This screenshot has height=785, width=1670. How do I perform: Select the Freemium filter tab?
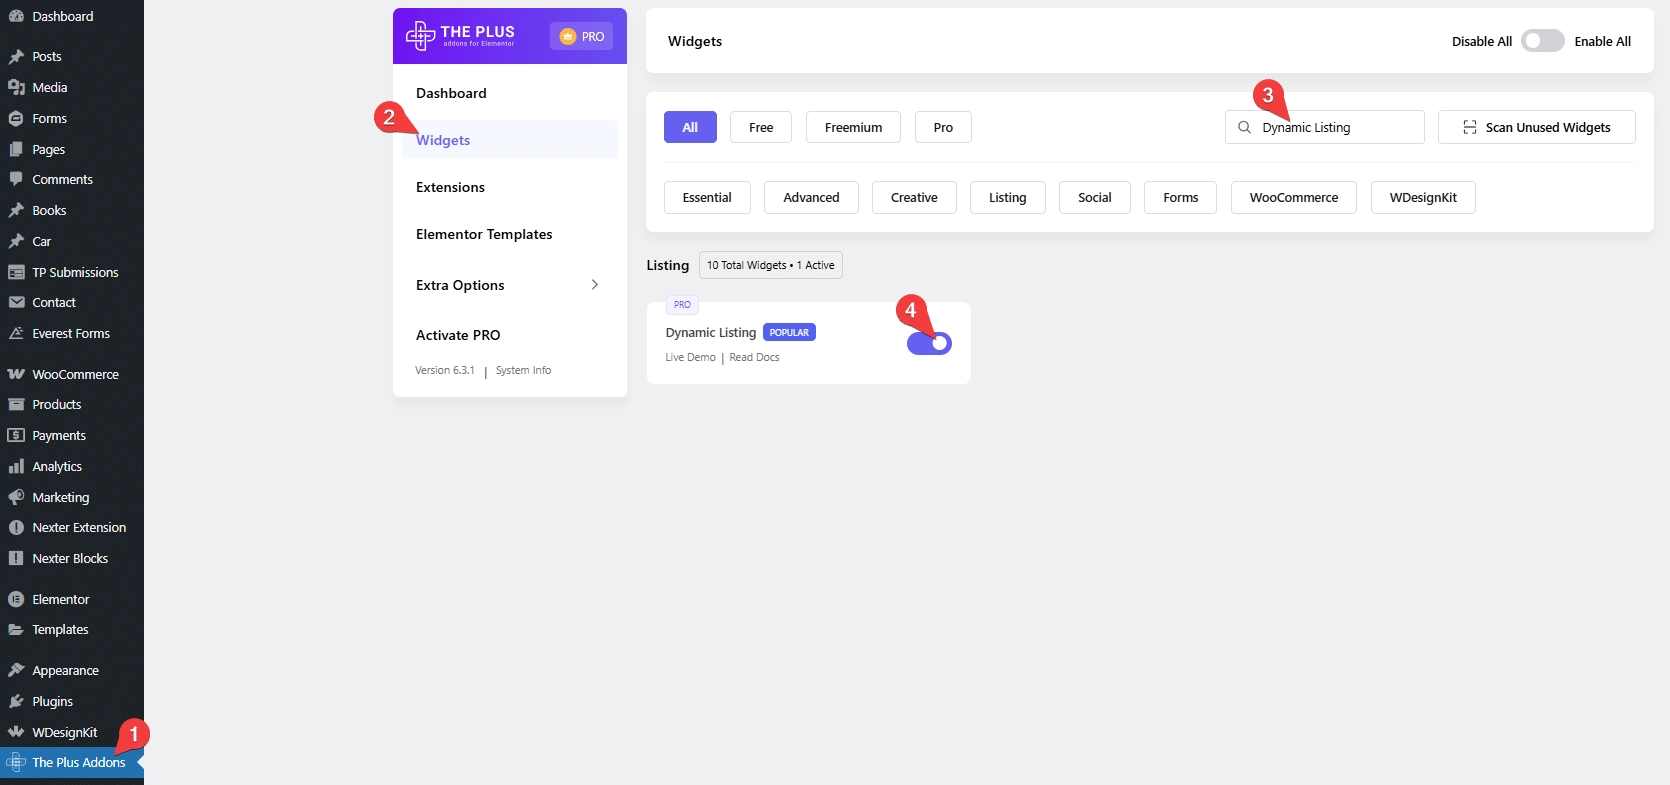(853, 127)
